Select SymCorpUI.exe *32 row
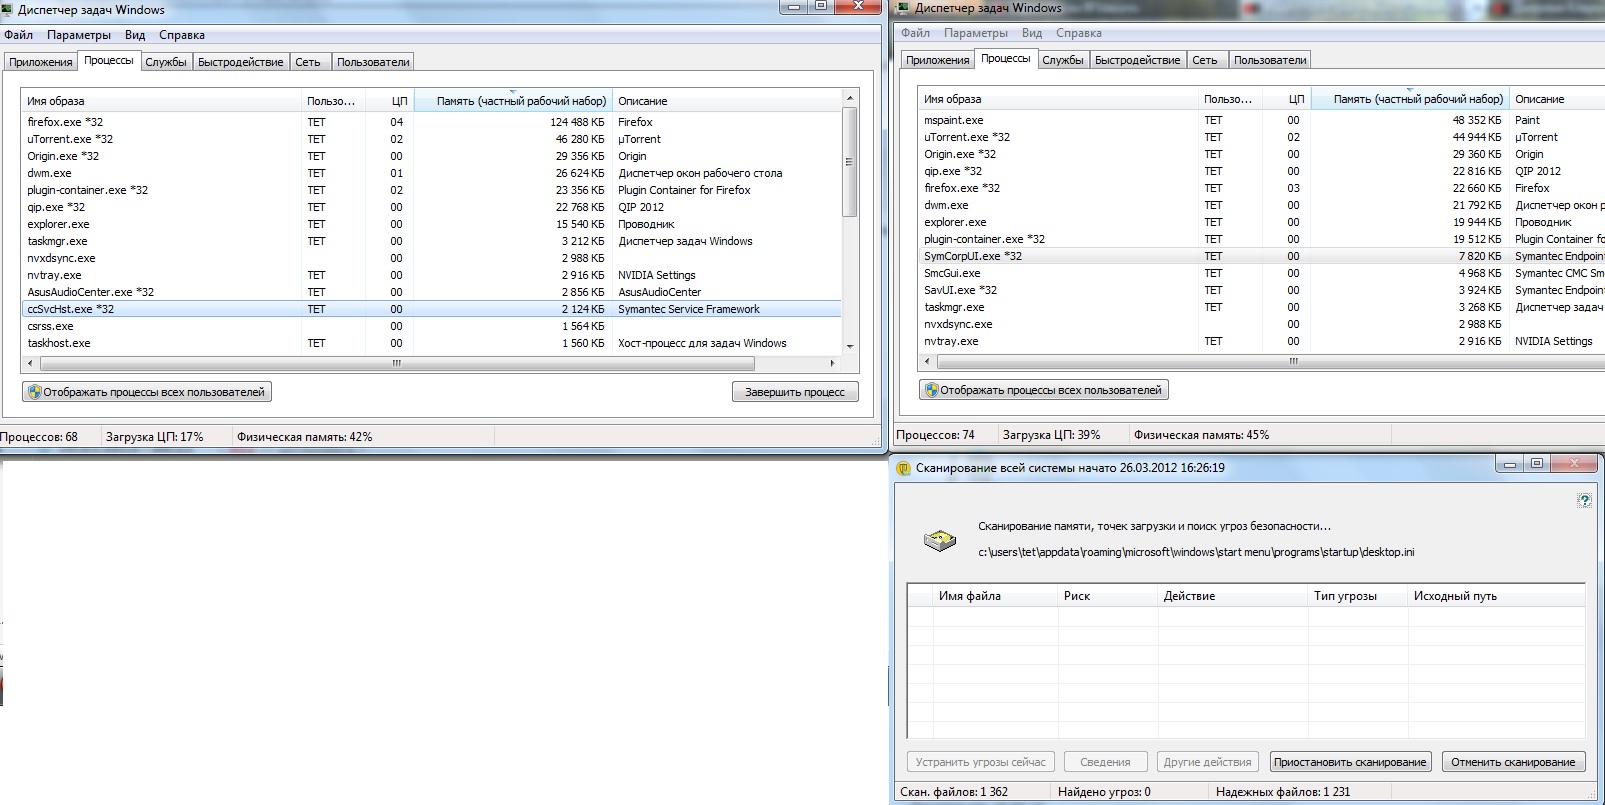The width and height of the screenshot is (1605, 805). pos(1262,256)
